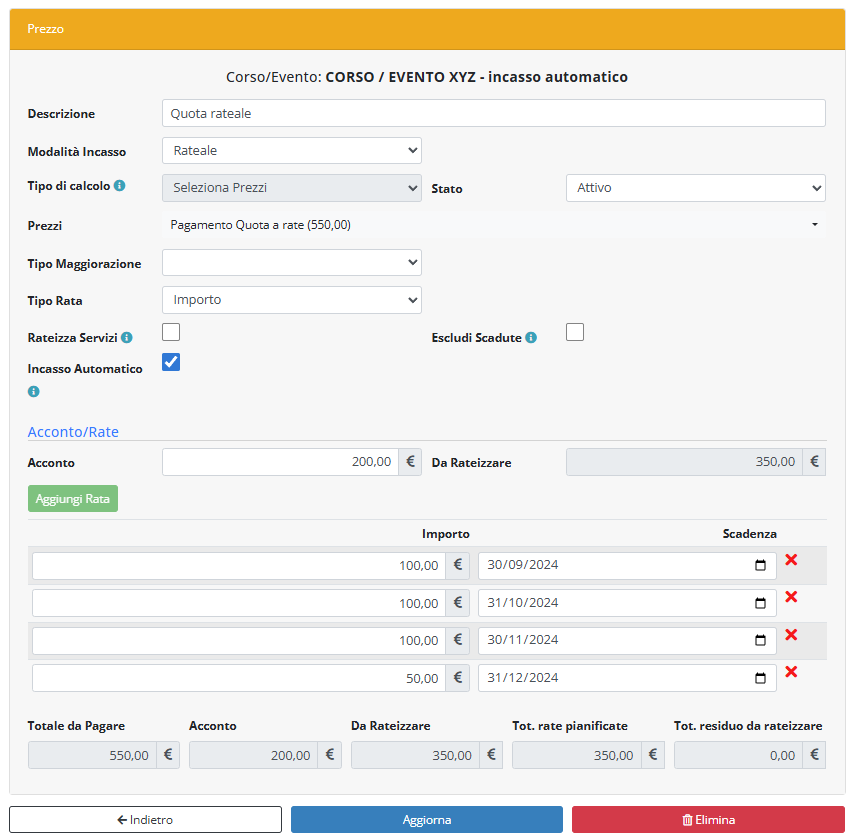This screenshot has height=840, width=854.
Task: Open the Modalità Incasso dropdown
Action: (x=291, y=150)
